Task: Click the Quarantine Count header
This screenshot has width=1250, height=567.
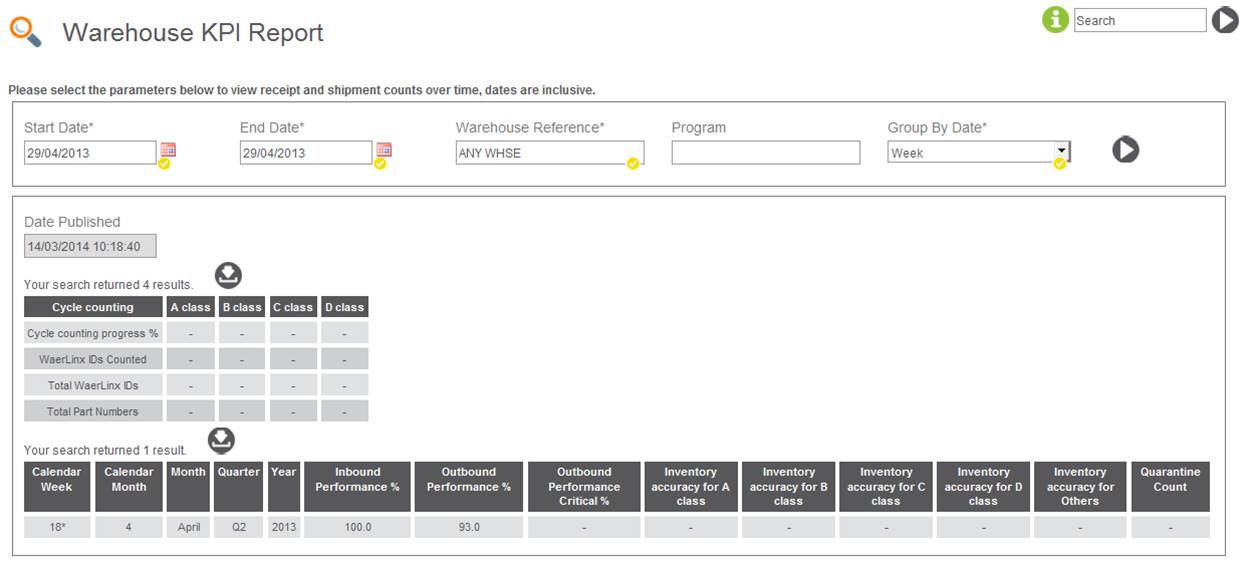Action: 1171,487
